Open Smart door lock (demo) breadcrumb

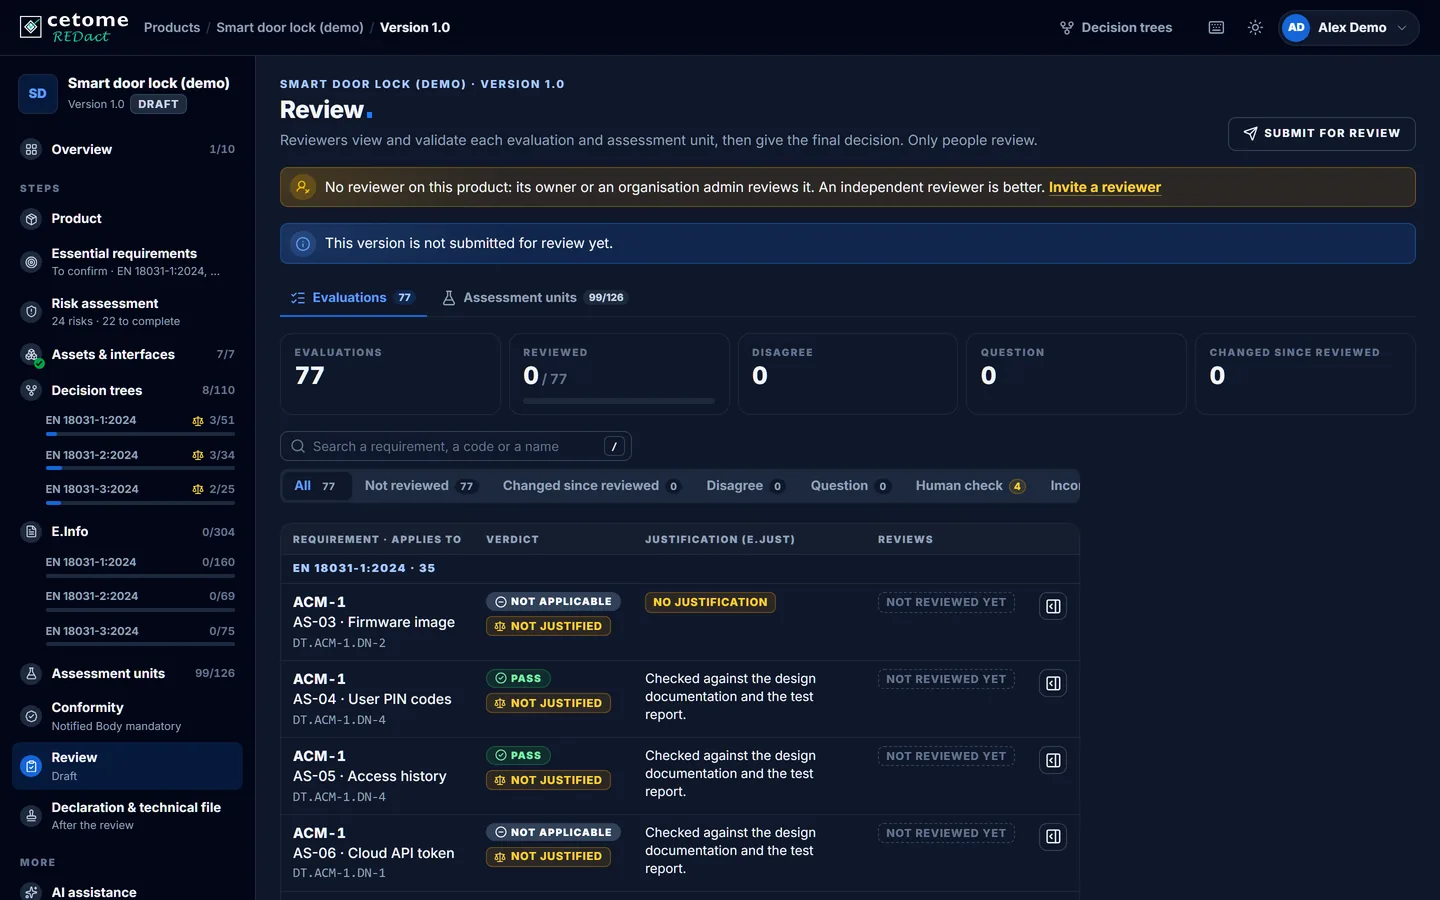(x=290, y=28)
